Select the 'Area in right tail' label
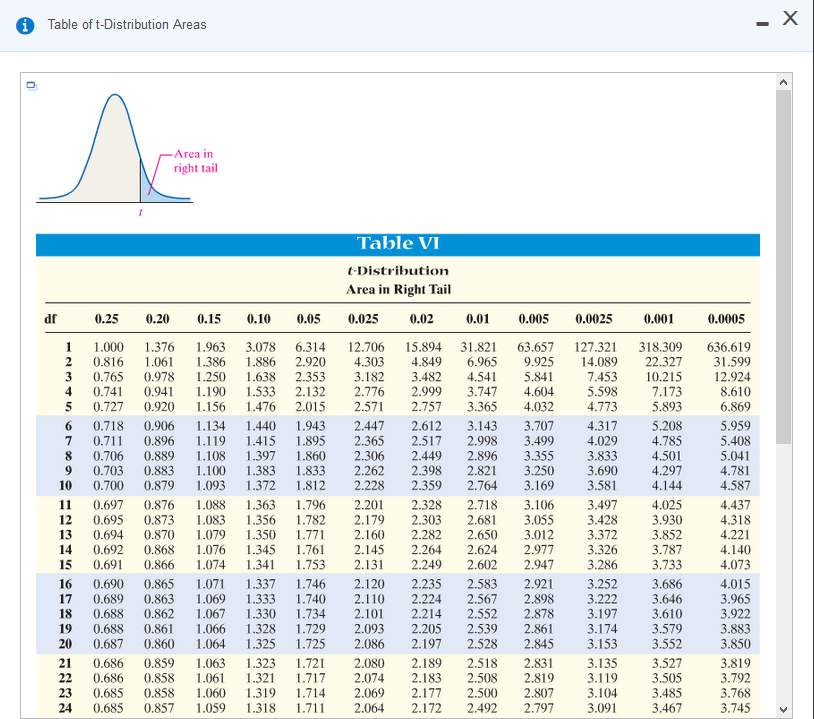 pyautogui.click(x=195, y=161)
